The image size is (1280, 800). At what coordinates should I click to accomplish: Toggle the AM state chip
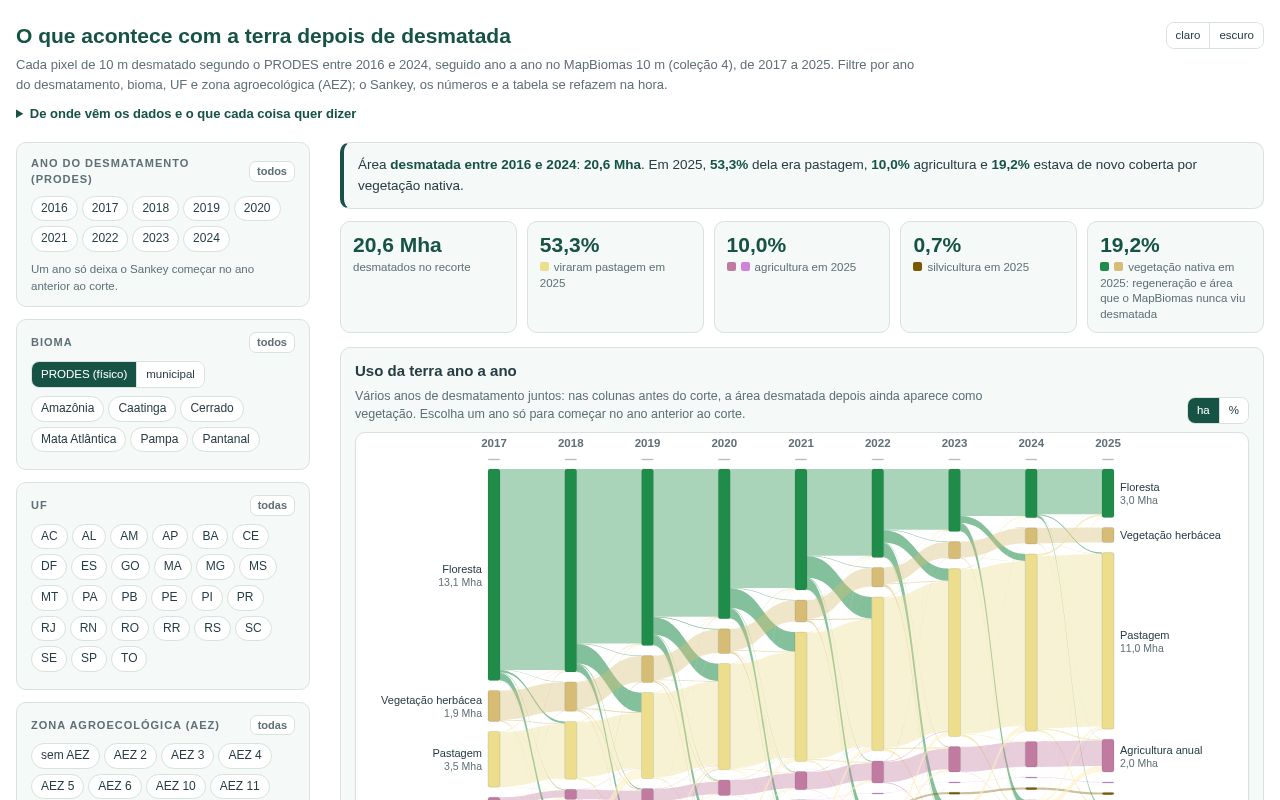point(129,536)
